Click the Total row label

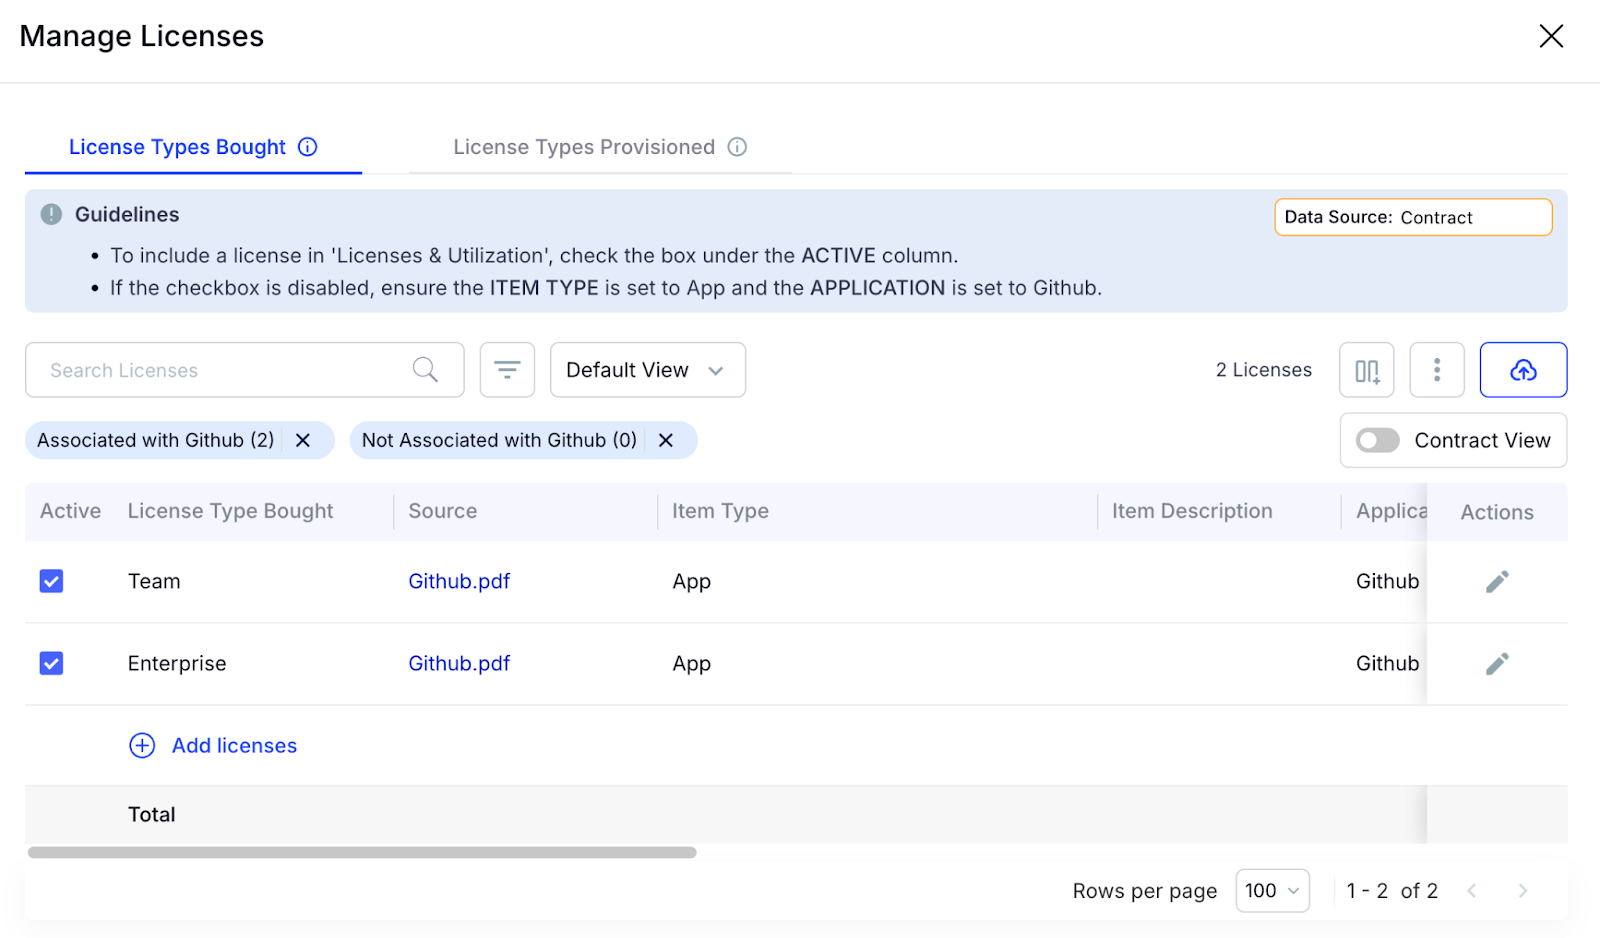151,814
